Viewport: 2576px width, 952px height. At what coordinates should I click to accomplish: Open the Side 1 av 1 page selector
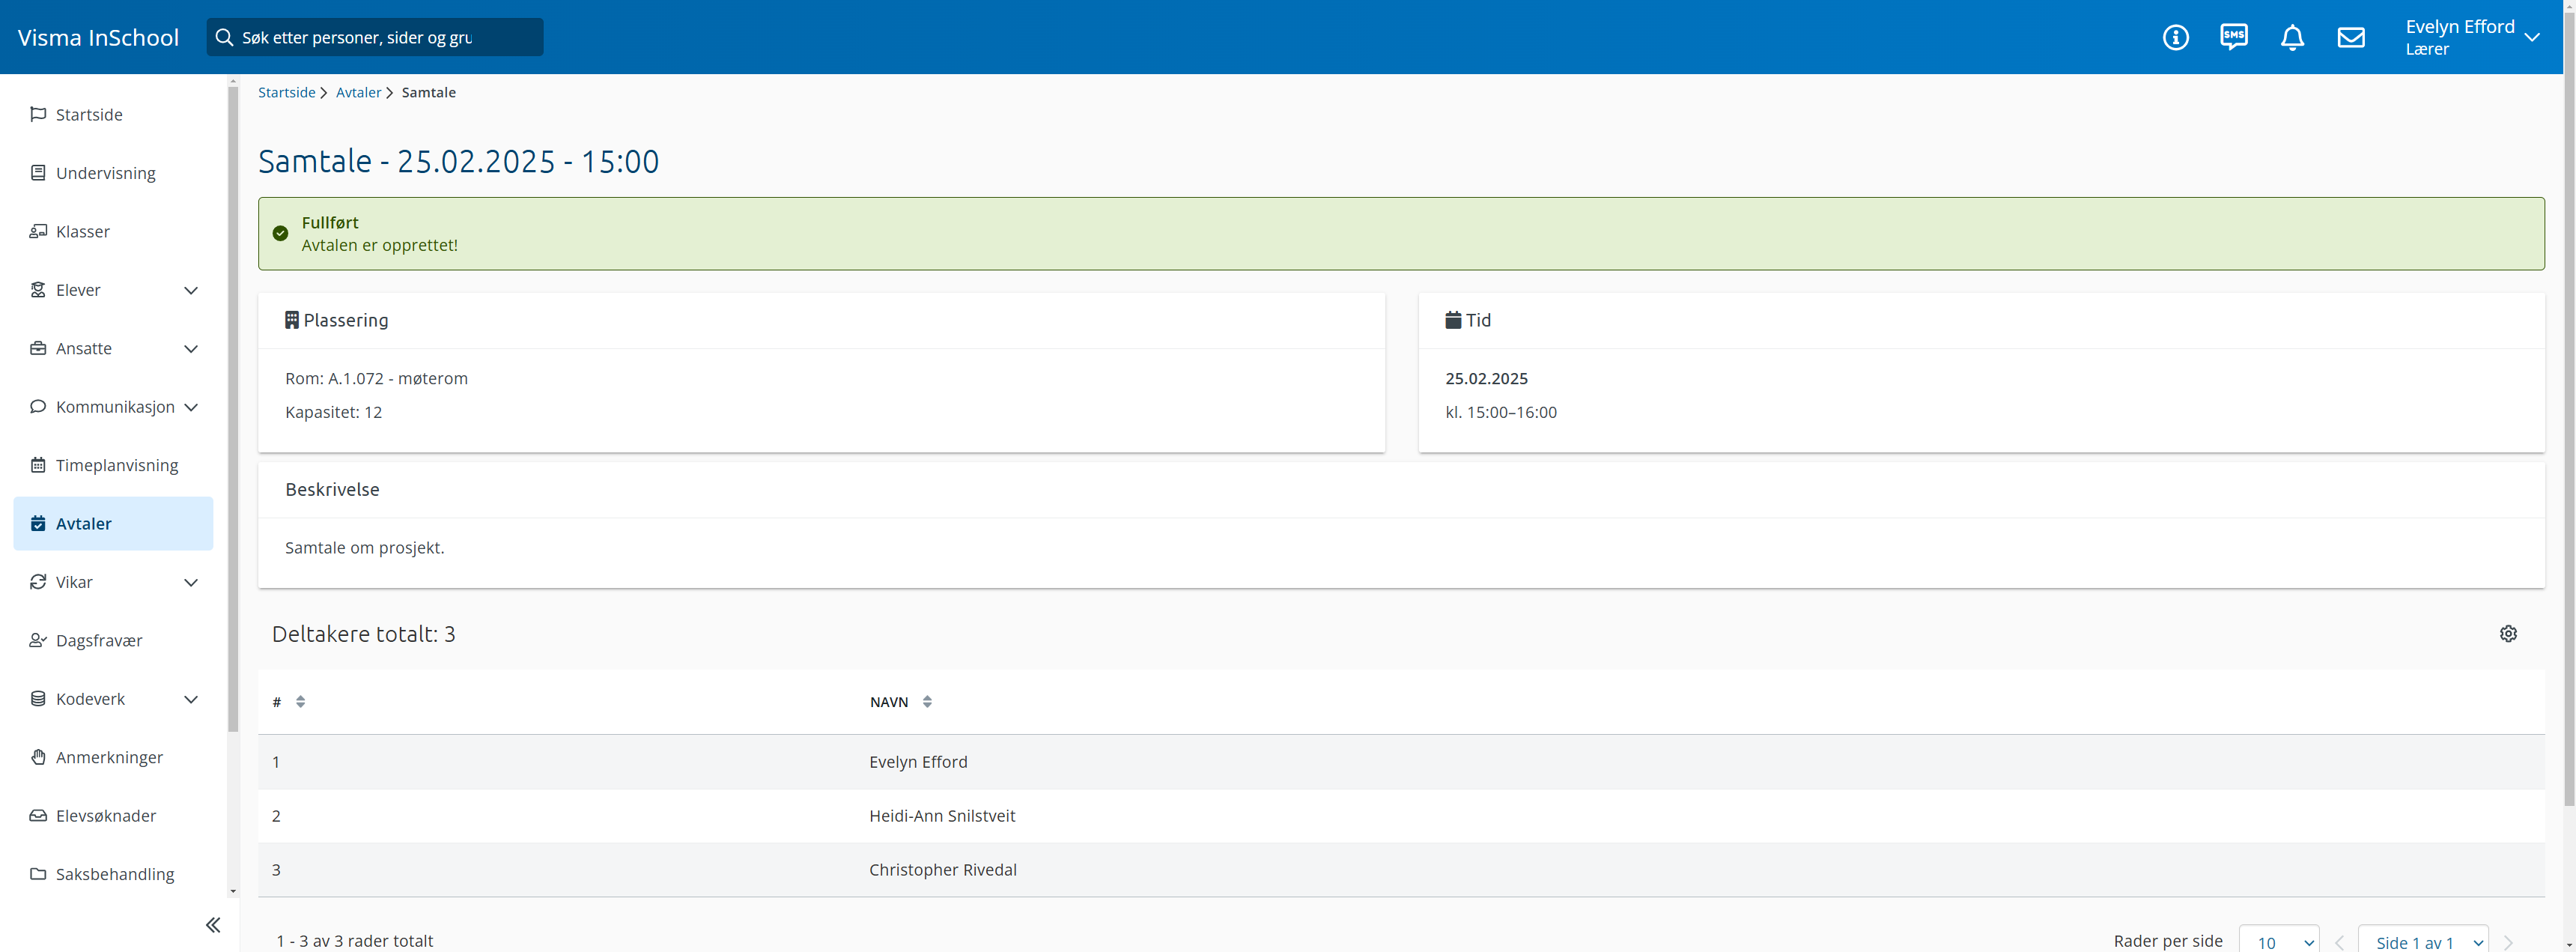(2423, 941)
